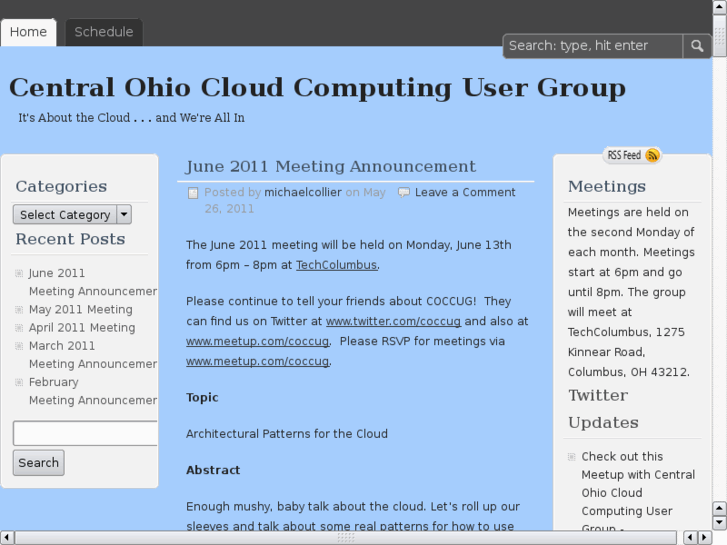Click horizontal scrollbar right arrow at far right
Image resolution: width=727 pixels, height=545 pixels.
(705, 538)
